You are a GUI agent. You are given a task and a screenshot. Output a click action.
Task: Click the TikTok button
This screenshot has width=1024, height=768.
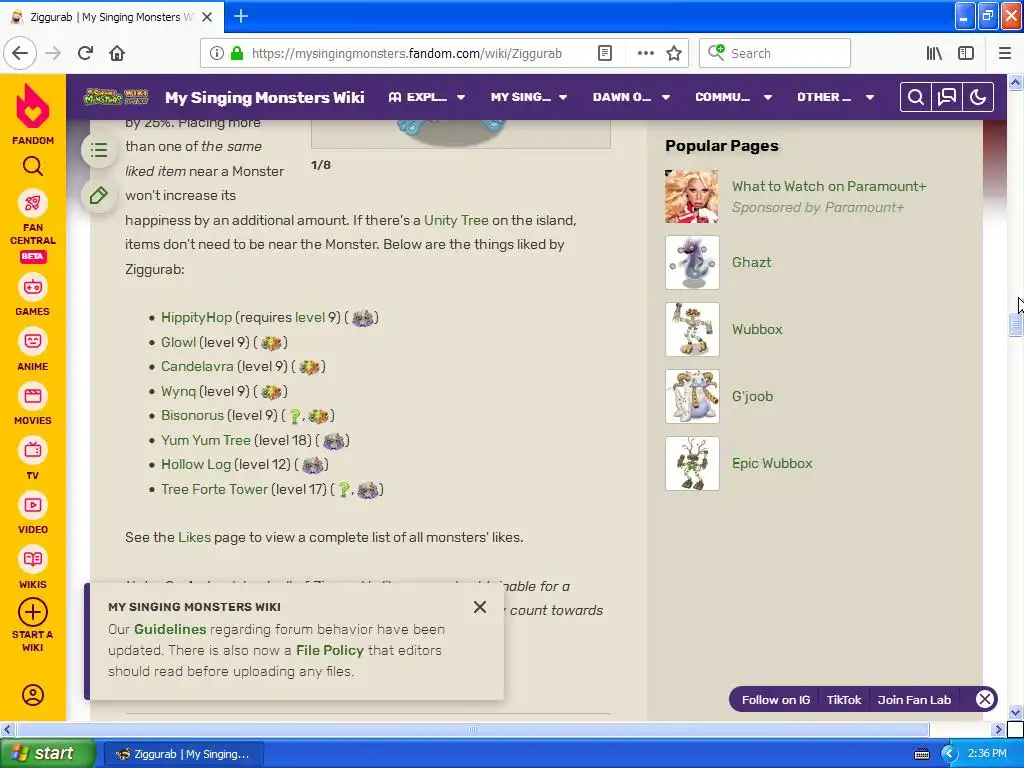point(844,700)
